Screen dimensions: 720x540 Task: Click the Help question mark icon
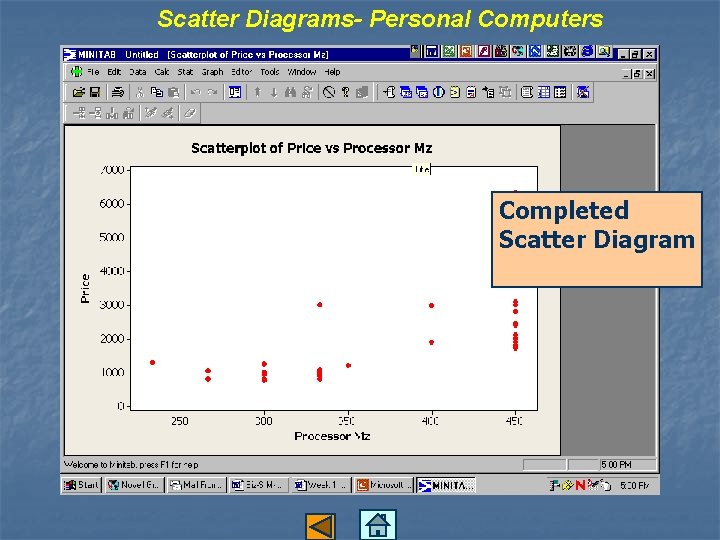point(345,92)
